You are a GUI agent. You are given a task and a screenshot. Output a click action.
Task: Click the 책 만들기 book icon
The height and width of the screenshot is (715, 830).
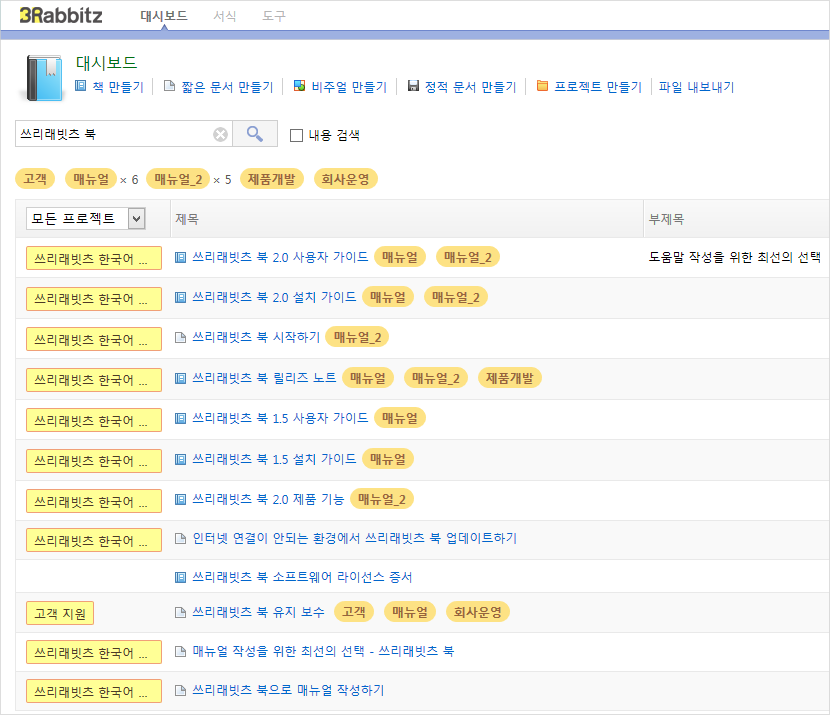[80, 86]
